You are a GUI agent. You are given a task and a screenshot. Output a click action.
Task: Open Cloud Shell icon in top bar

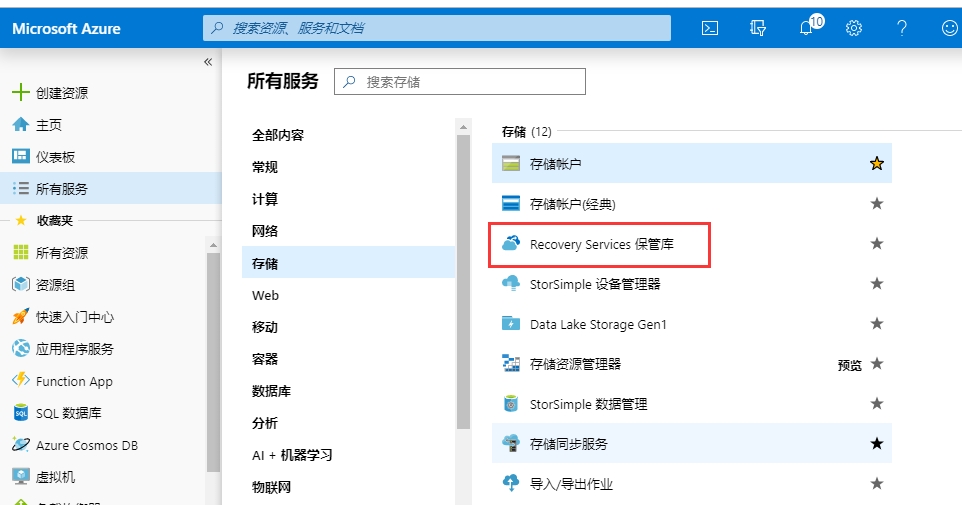point(709,28)
